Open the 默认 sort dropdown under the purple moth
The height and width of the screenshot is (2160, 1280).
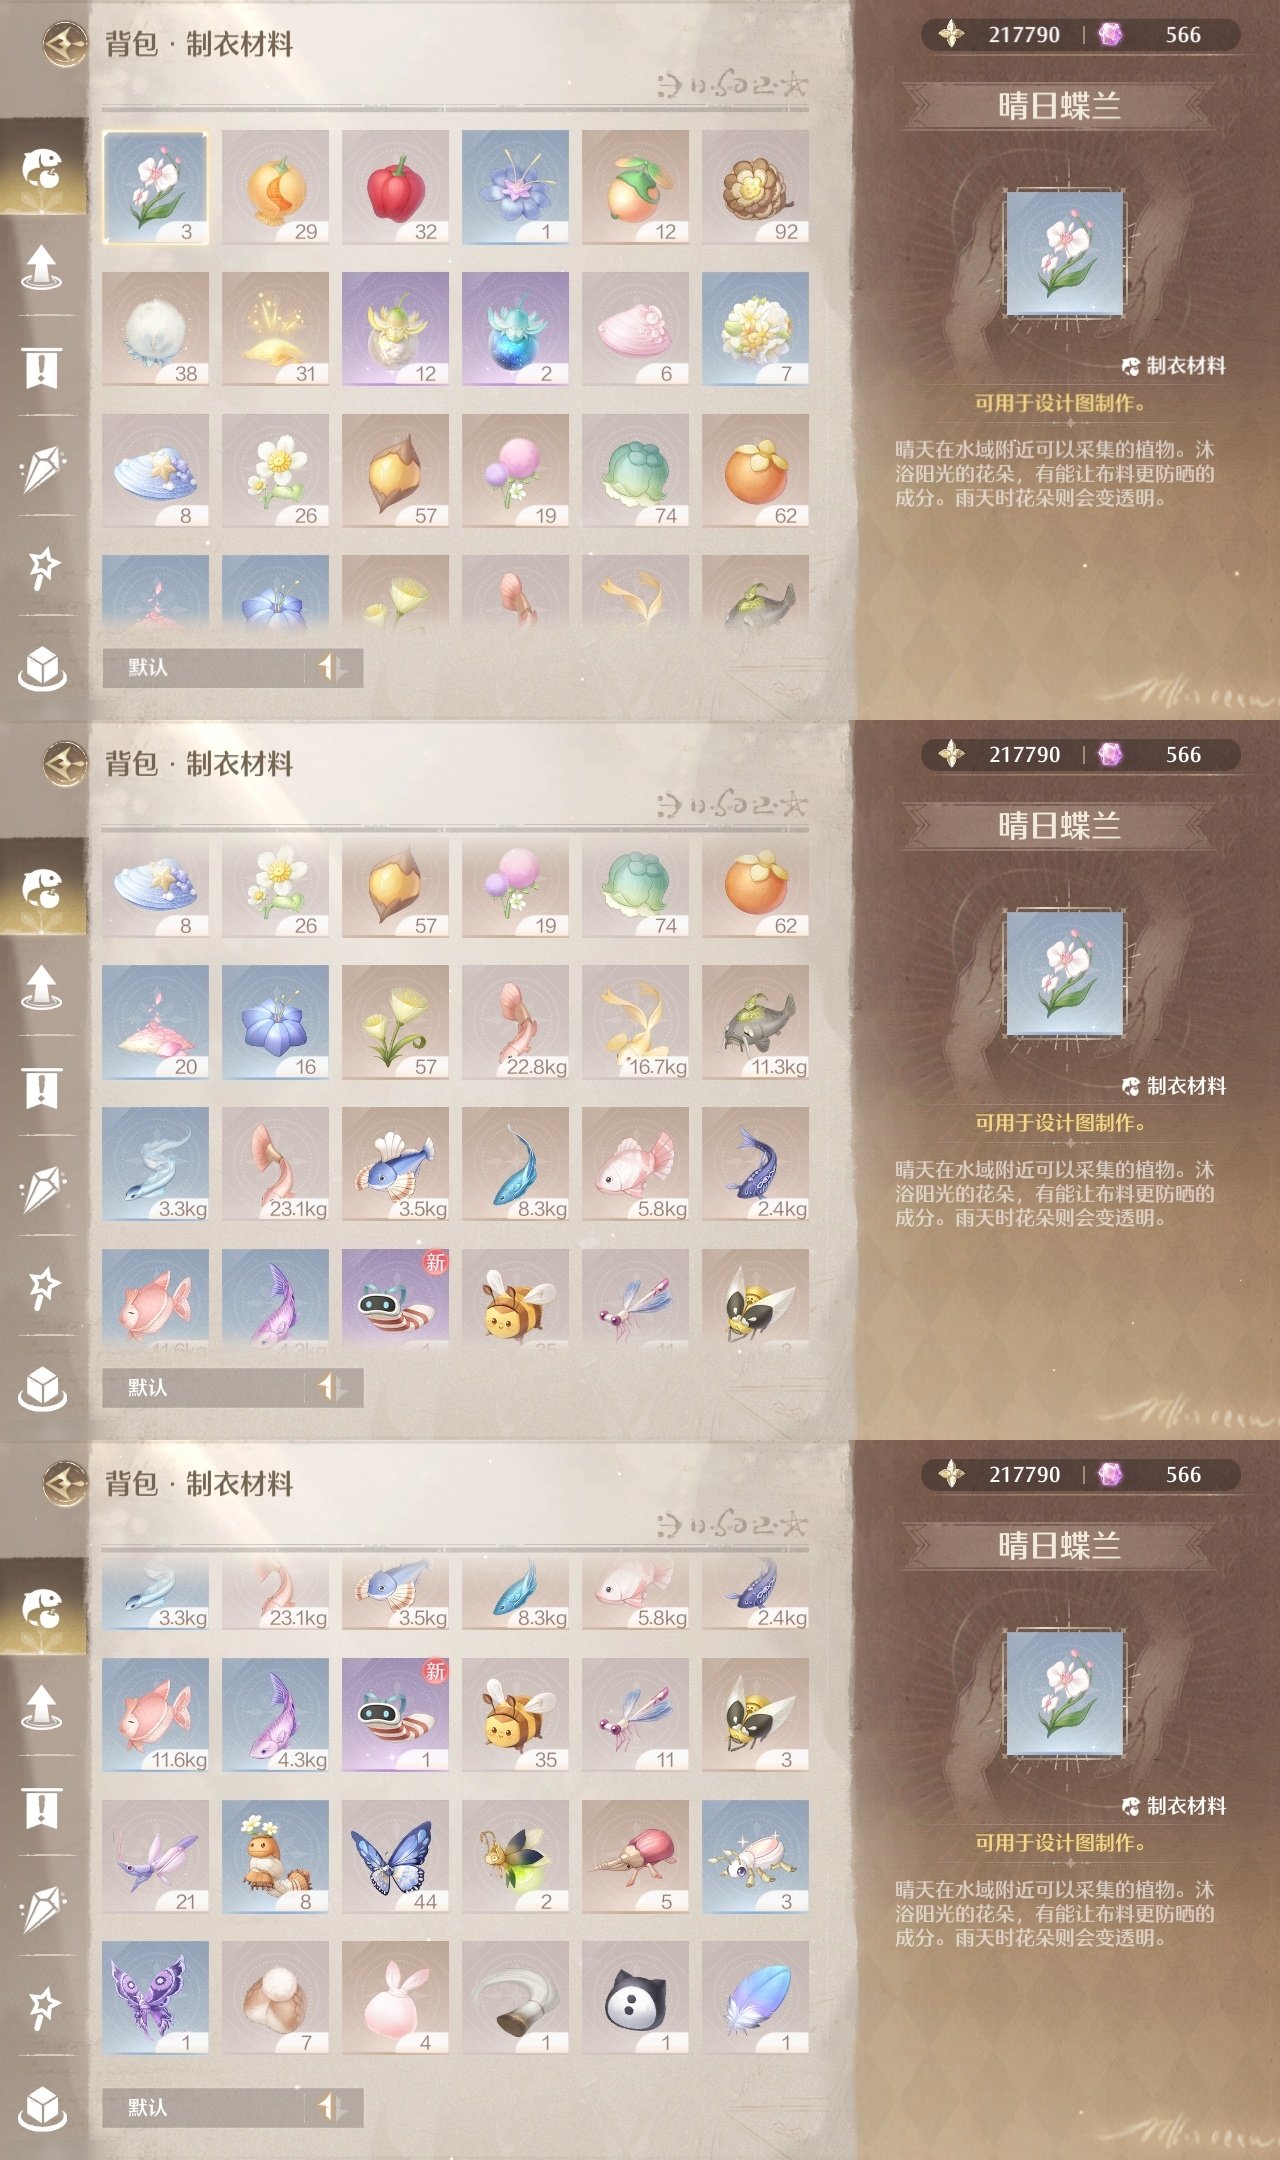point(203,2107)
